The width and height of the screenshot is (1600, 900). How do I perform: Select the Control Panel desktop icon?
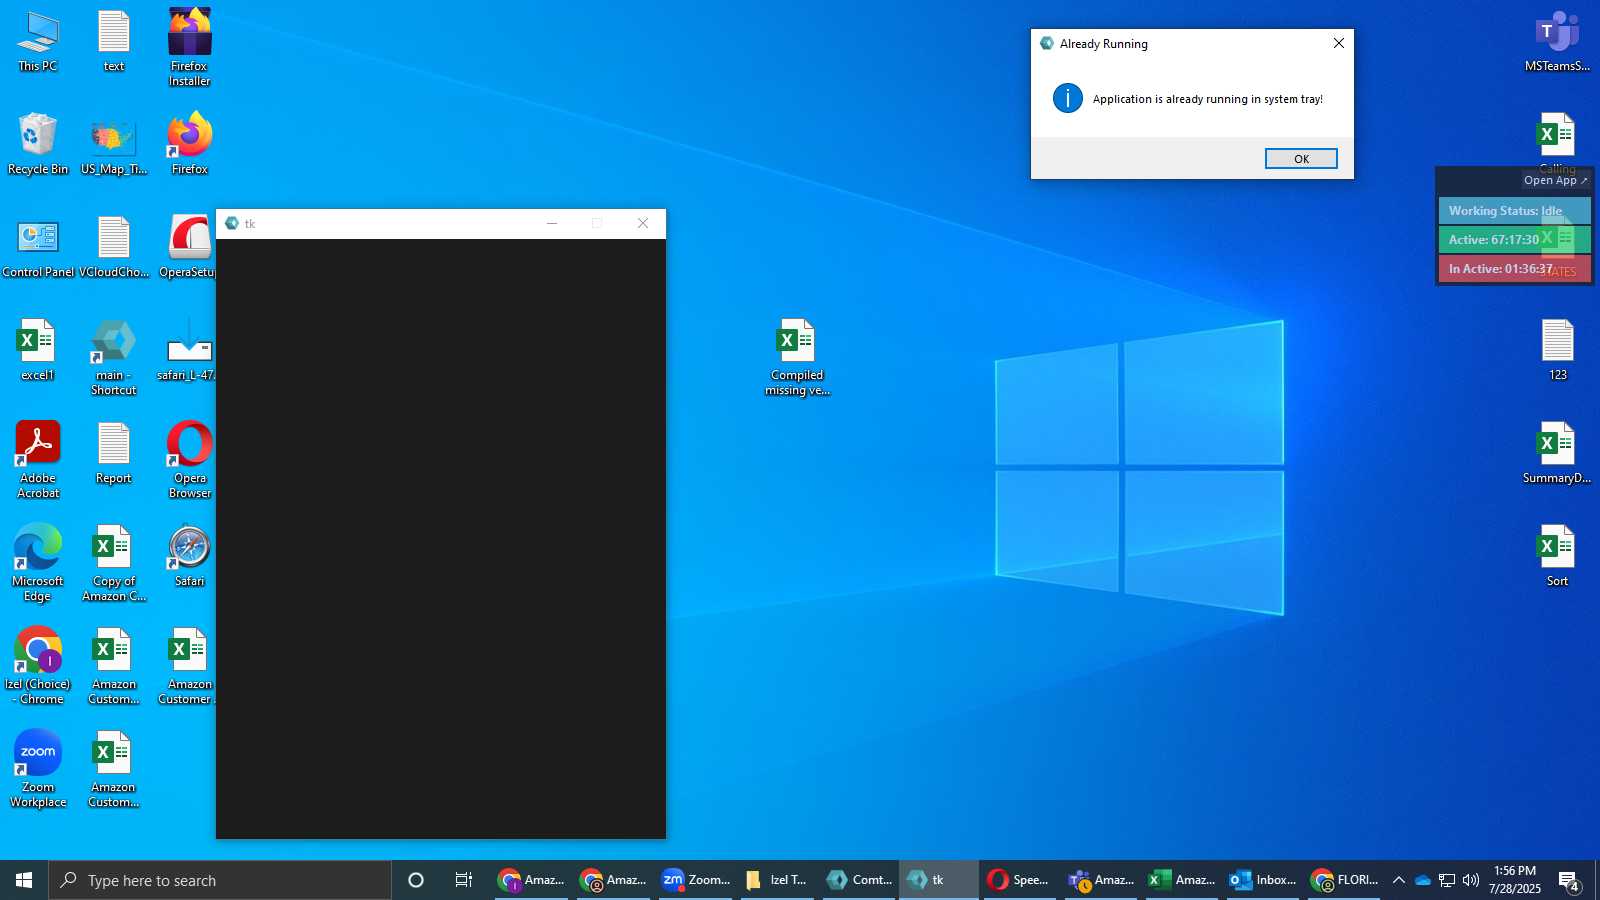[x=38, y=248]
